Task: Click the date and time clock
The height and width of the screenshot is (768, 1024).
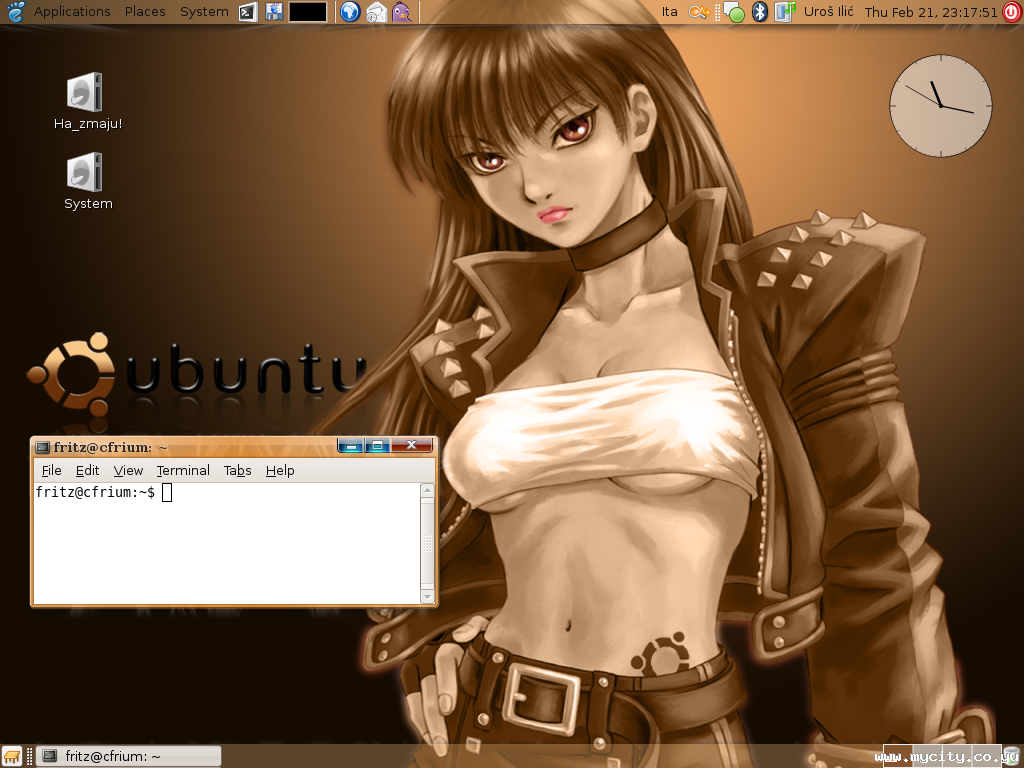Action: coord(931,12)
